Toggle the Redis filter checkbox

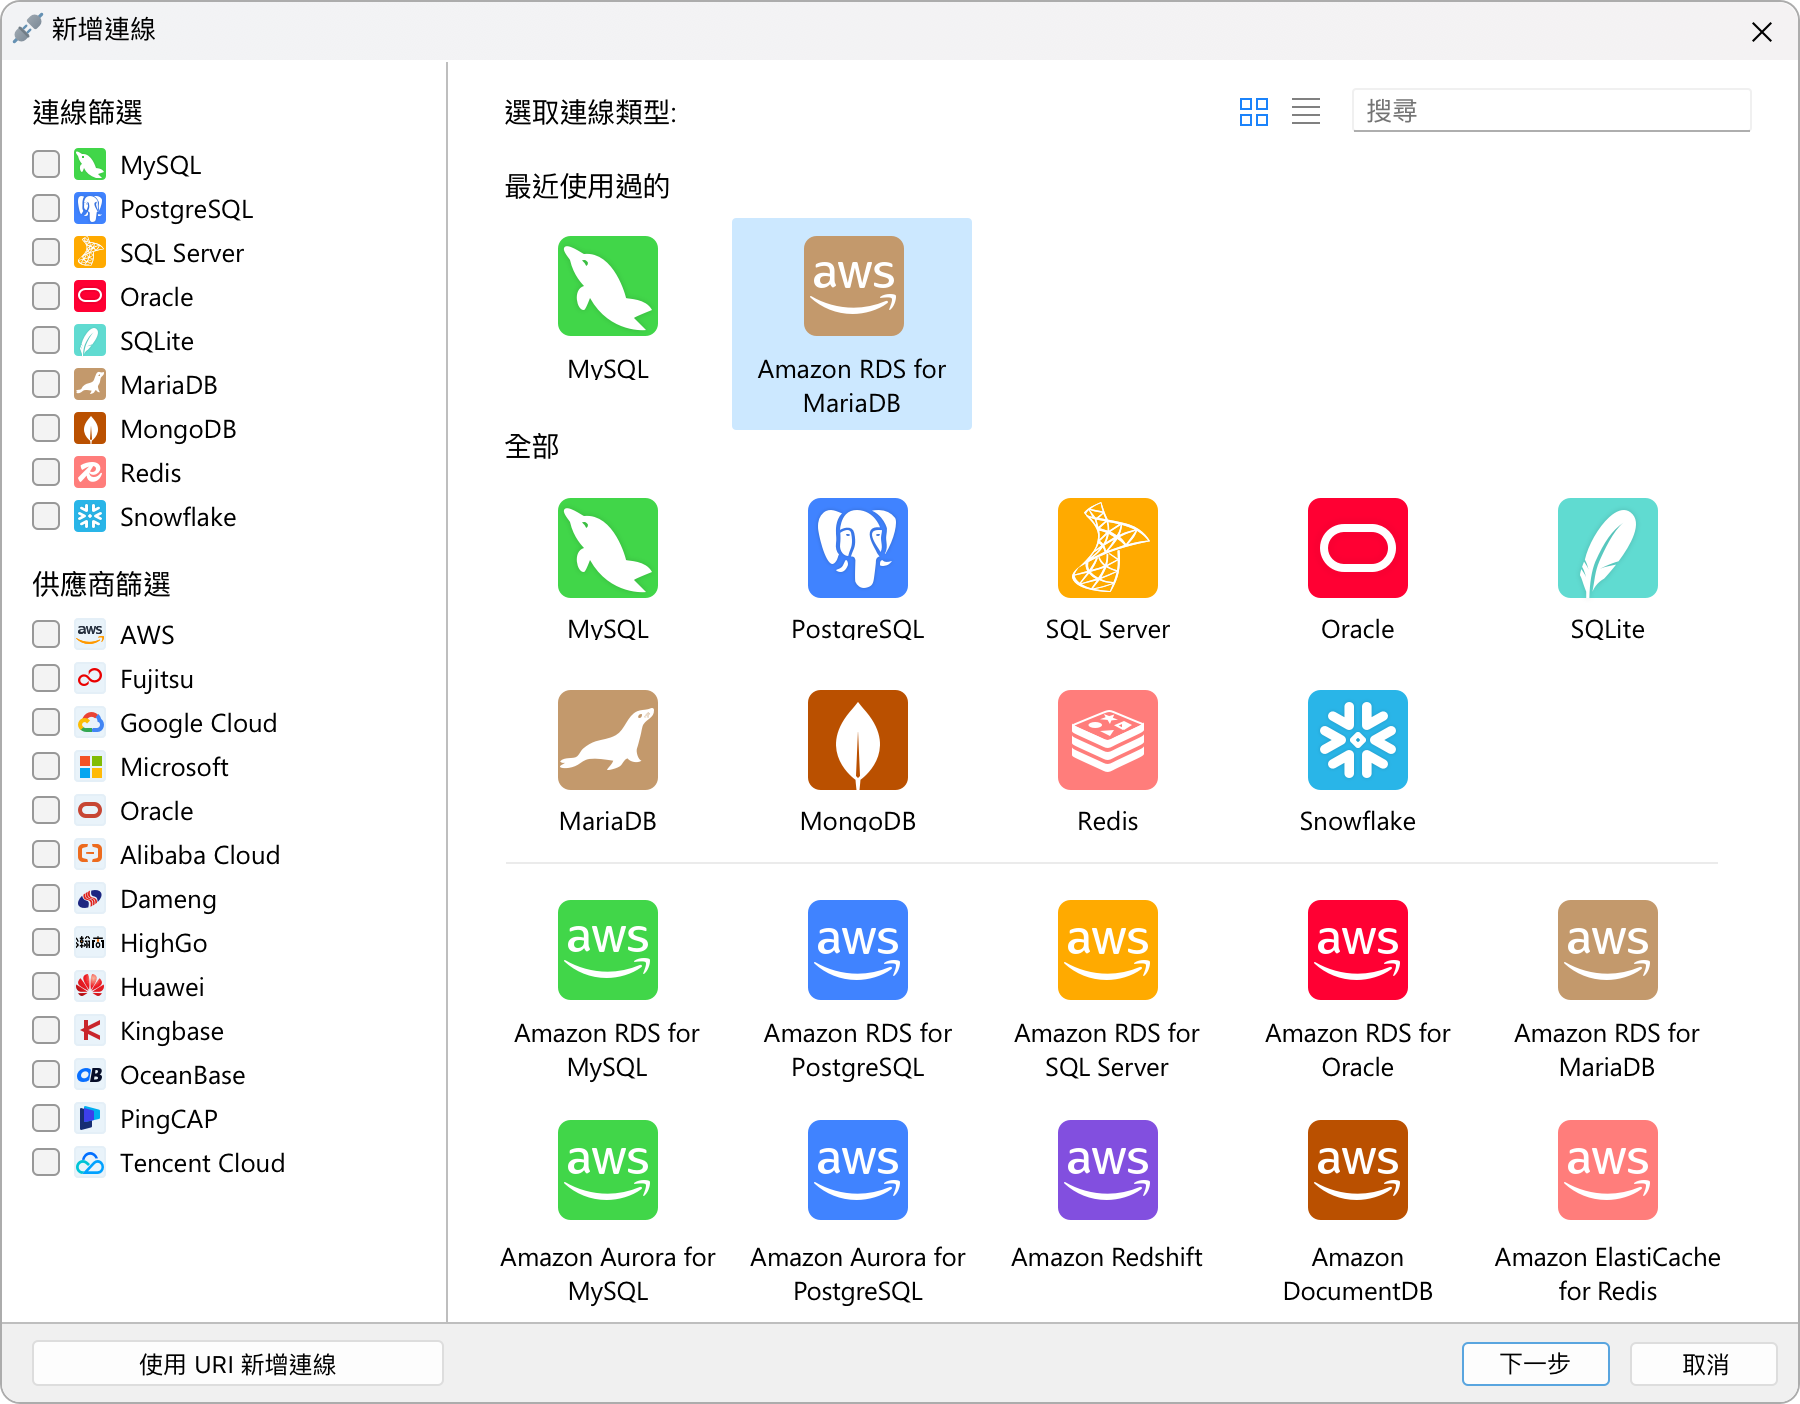coord(46,472)
